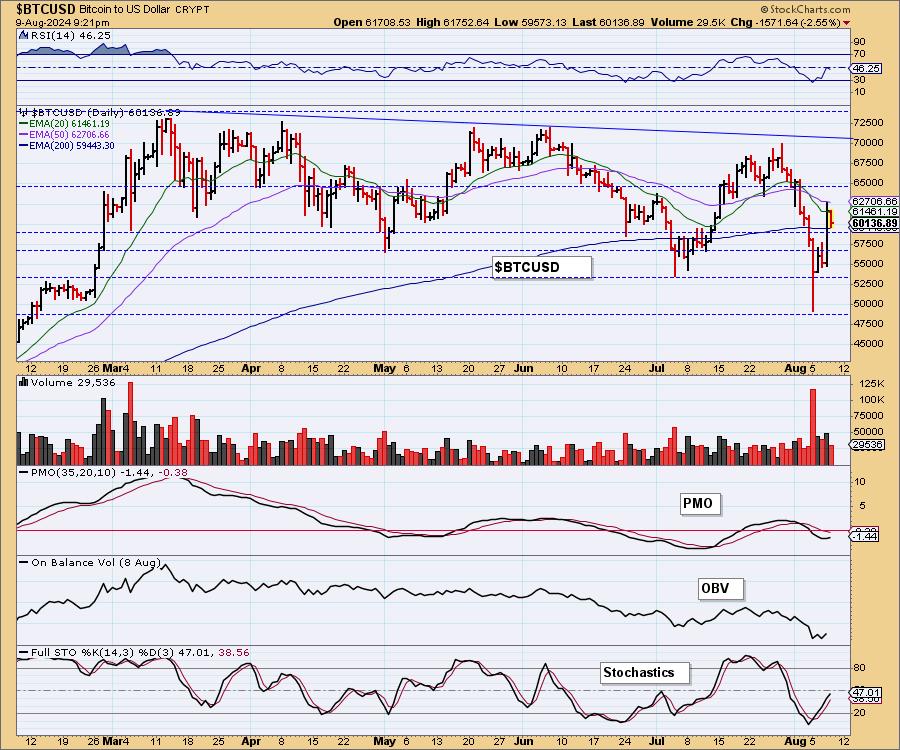
Task: Click the Apr label on bottom date axis
Action: (x=251, y=741)
